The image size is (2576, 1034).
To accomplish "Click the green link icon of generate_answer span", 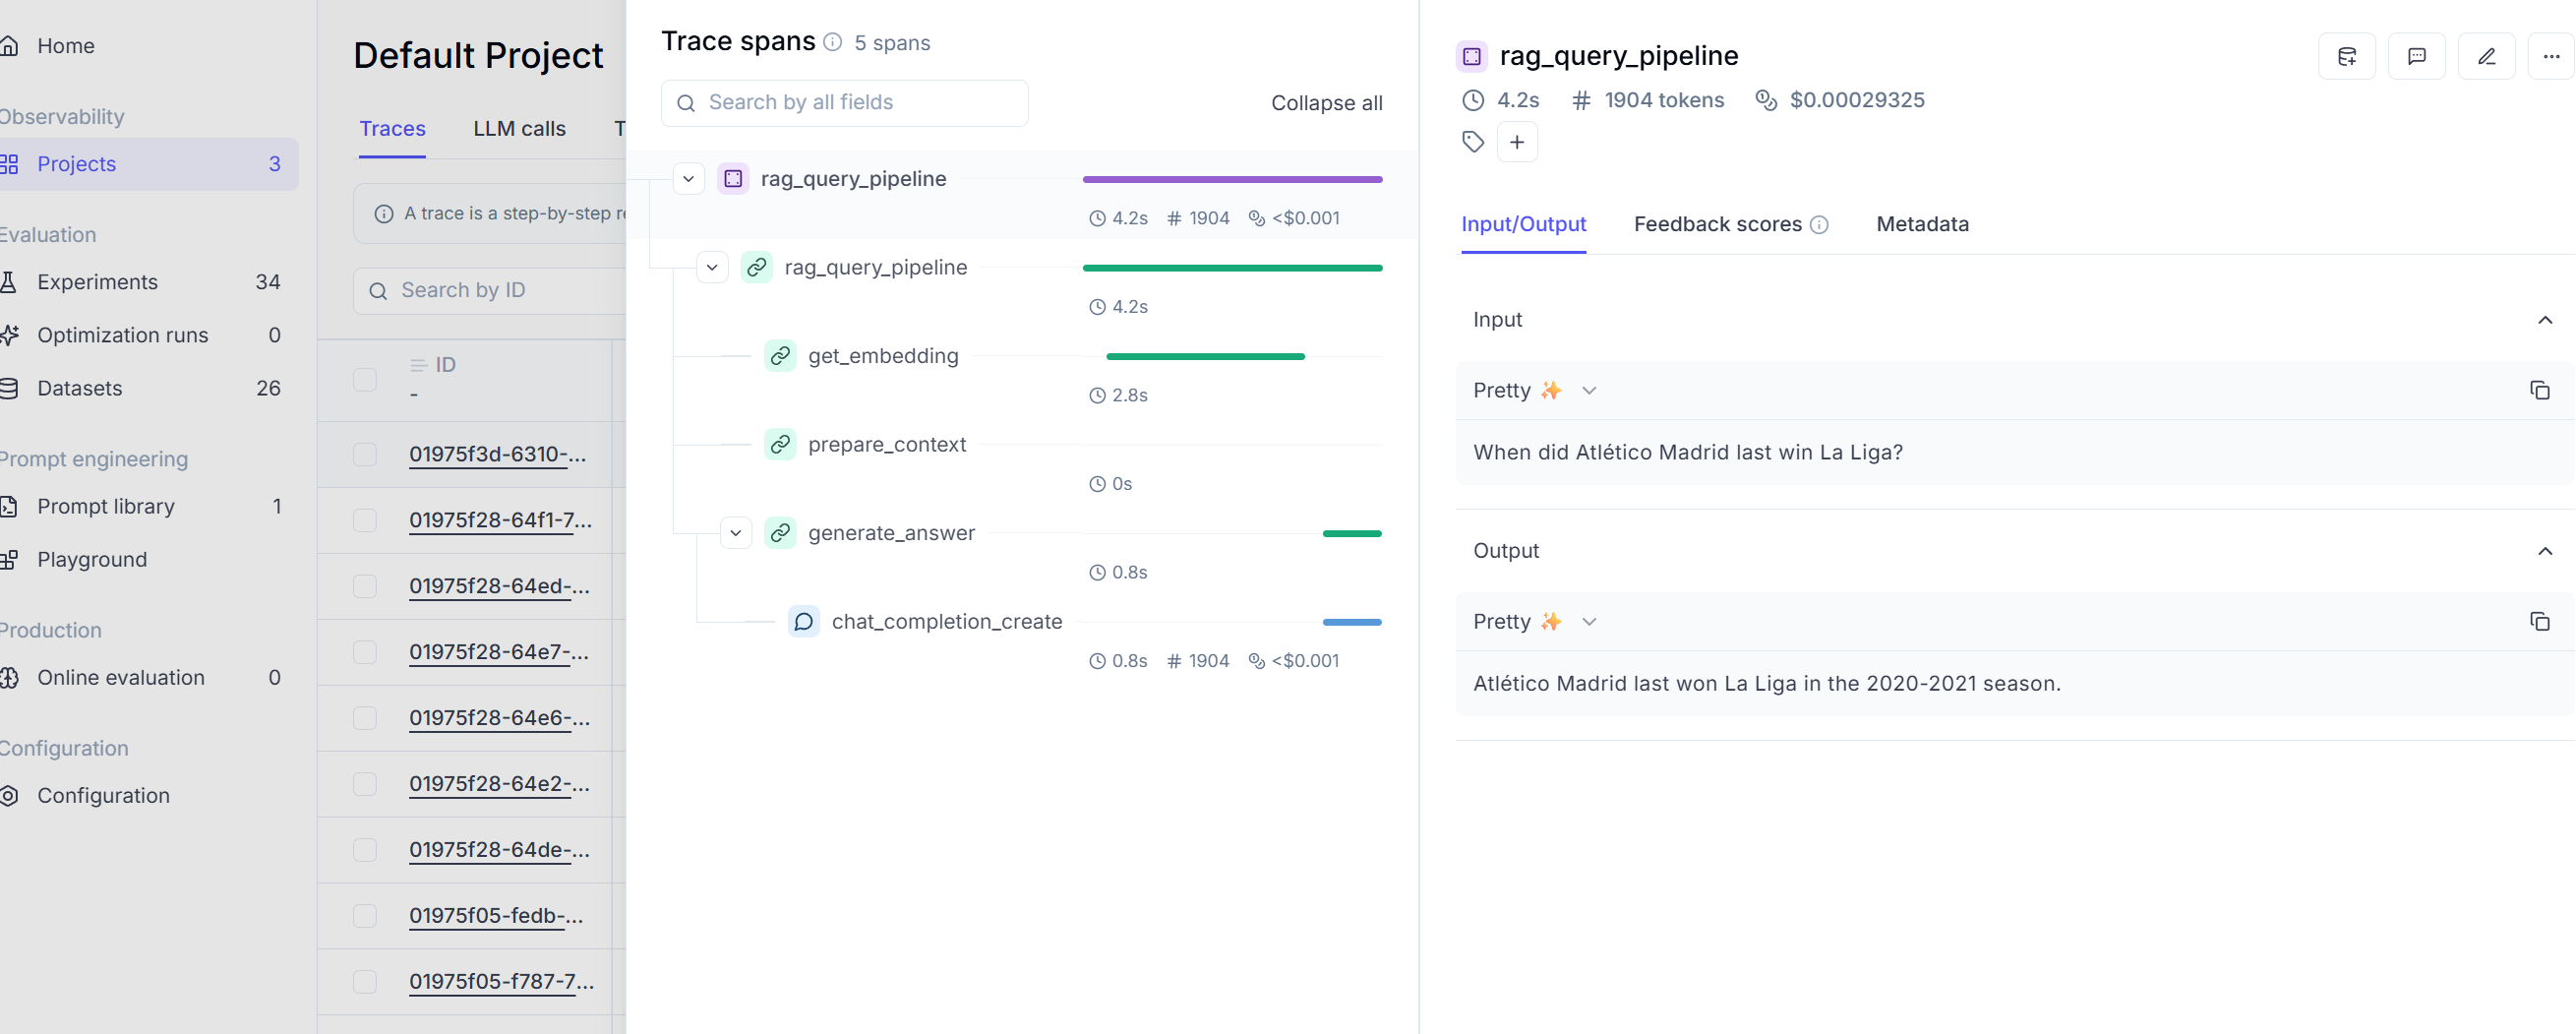I will click(x=780, y=533).
